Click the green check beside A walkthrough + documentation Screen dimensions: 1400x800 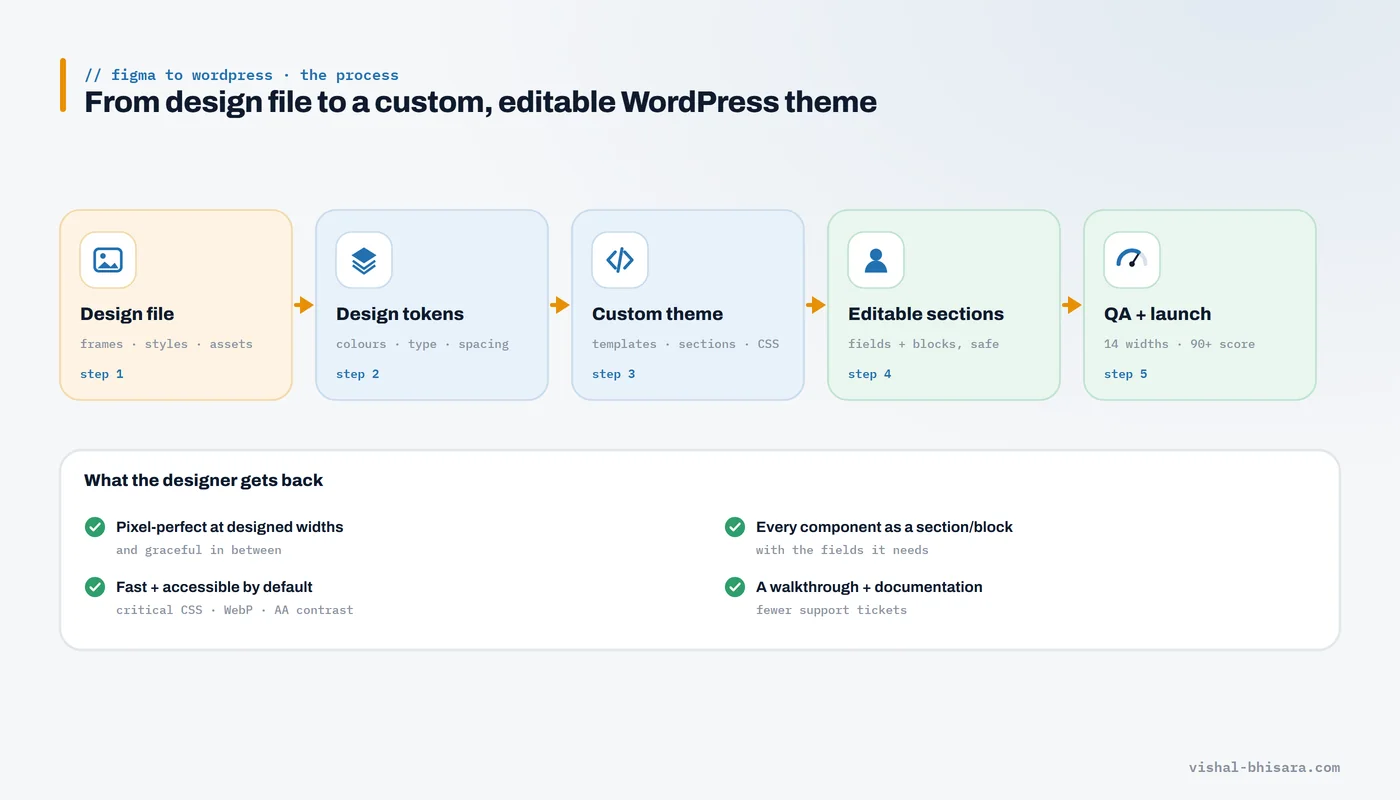[735, 586]
